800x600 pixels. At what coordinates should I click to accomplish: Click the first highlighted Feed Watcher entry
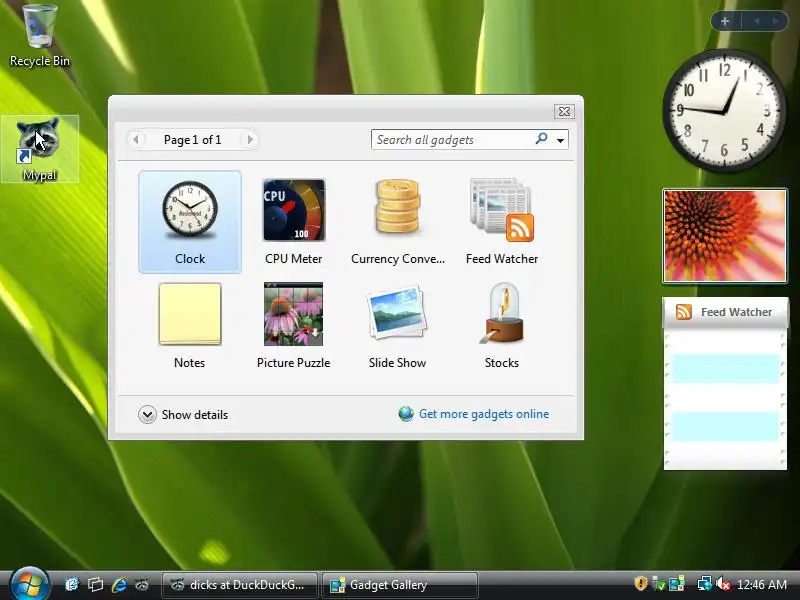pos(725,368)
